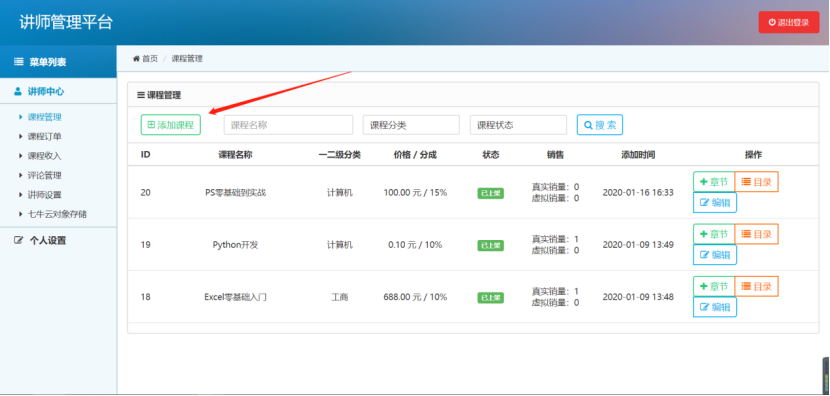This screenshot has height=396, width=830.
Task: Select the Excel零基础入门 course name
Action: pos(236,297)
